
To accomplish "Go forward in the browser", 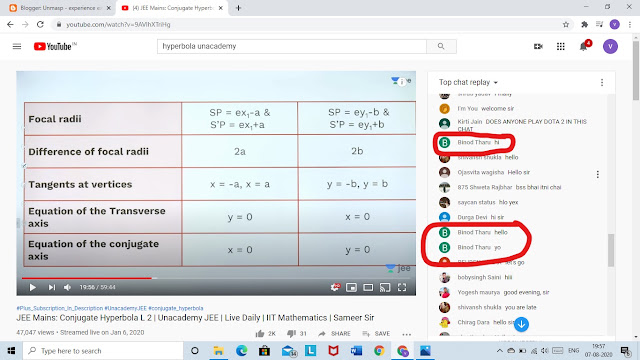I will (25, 24).
